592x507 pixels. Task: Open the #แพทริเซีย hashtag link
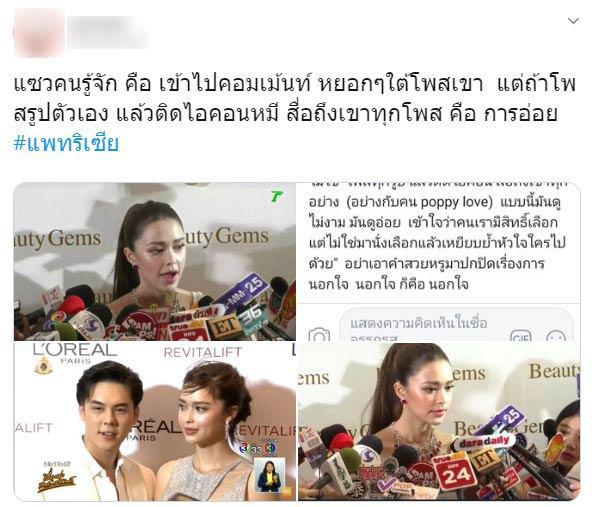click(66, 144)
